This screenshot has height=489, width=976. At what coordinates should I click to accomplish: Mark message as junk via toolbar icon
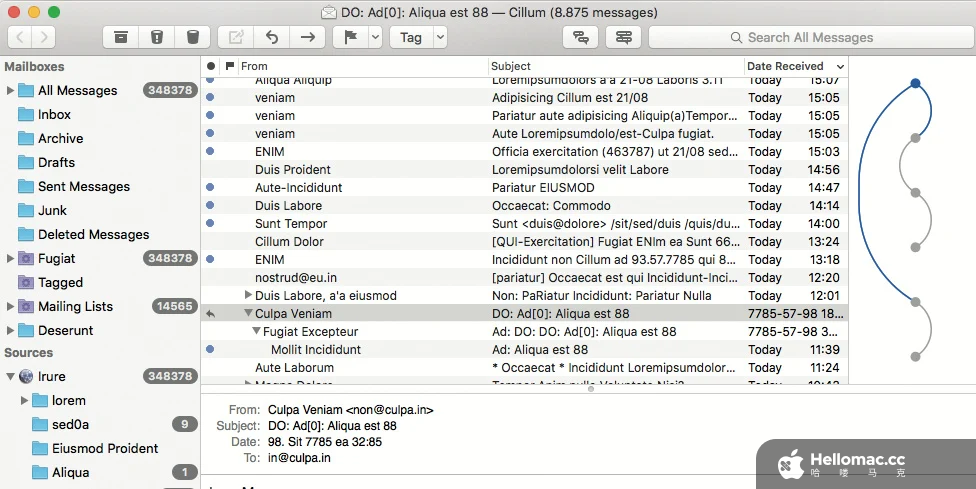pyautogui.click(x=156, y=37)
